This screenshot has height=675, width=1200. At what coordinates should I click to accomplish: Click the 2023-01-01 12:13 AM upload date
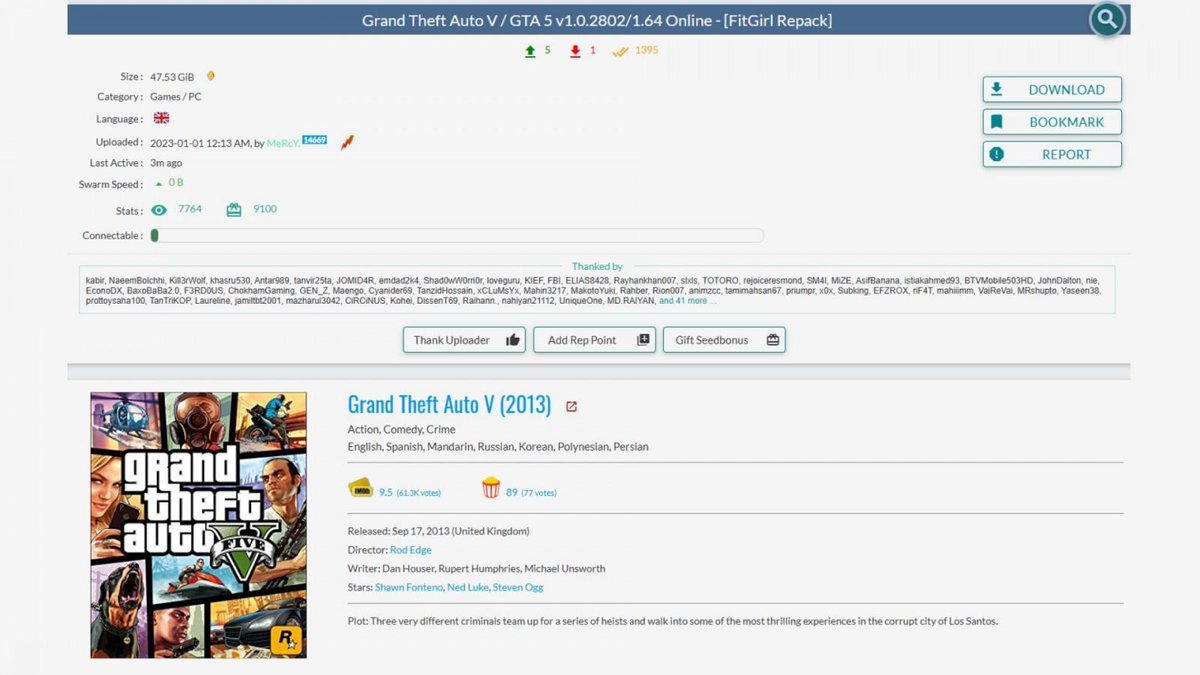click(x=200, y=143)
